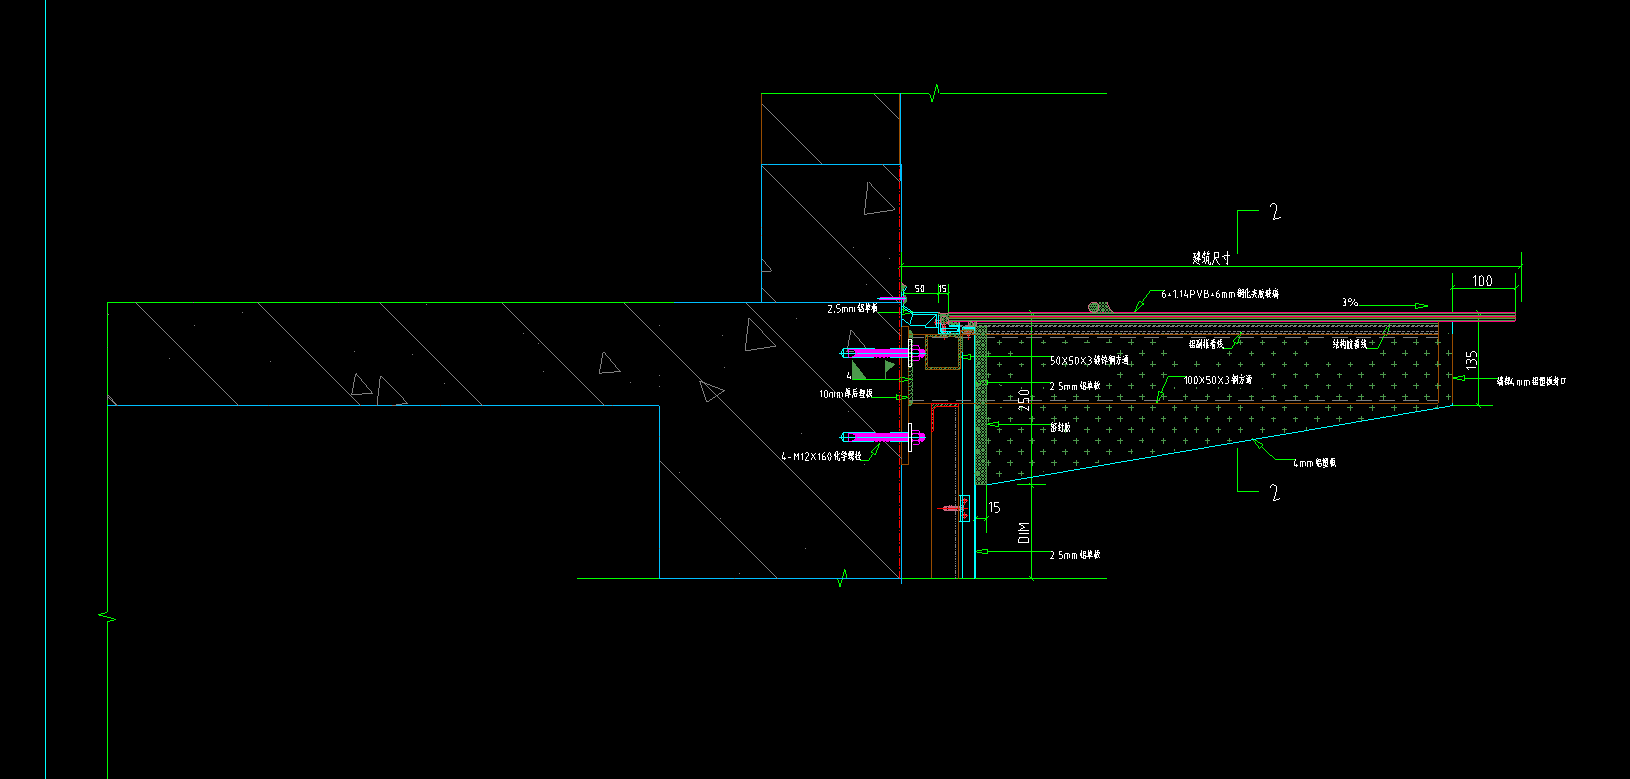Click the 密封胶 sealant label
The image size is (1630, 779).
click(x=1060, y=427)
